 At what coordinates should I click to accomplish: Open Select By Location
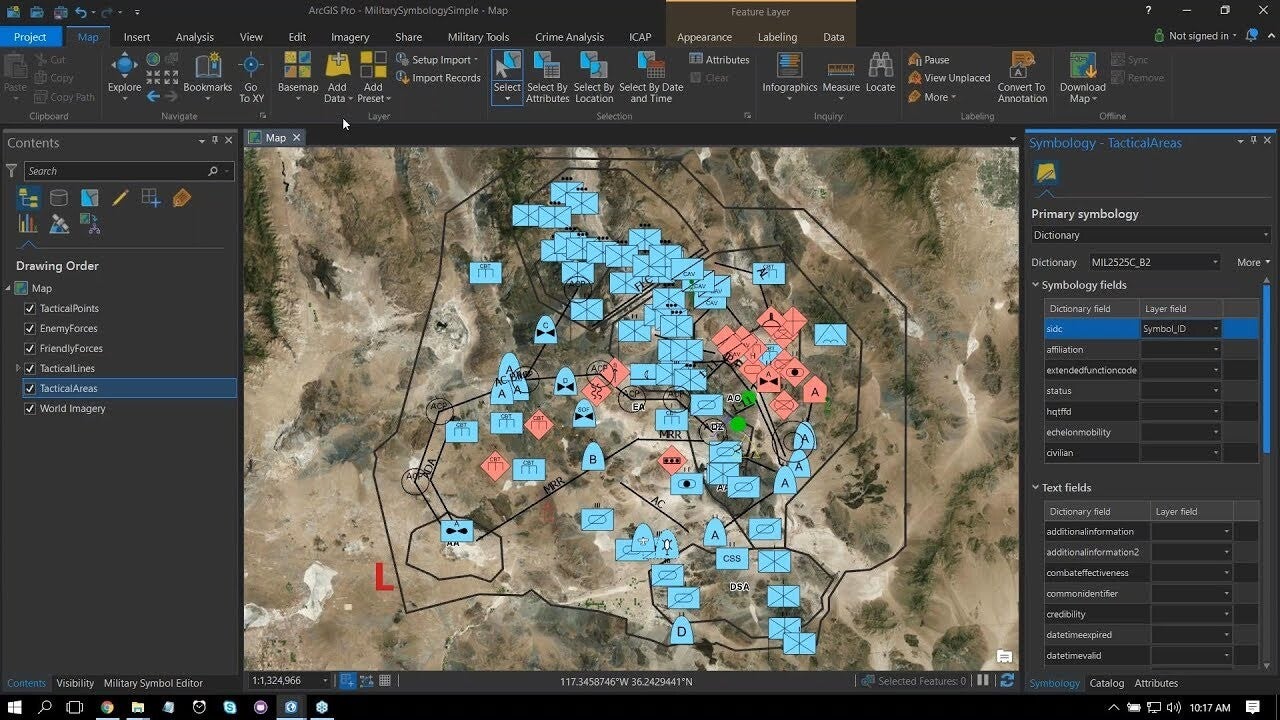pos(594,78)
